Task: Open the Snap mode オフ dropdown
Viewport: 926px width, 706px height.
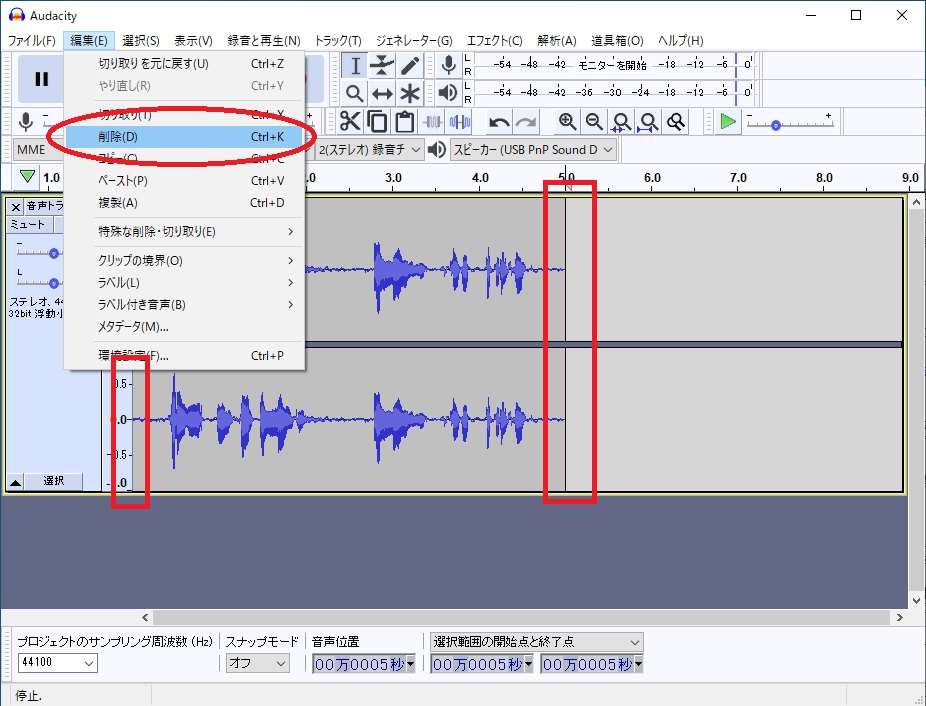Action: click(x=257, y=663)
